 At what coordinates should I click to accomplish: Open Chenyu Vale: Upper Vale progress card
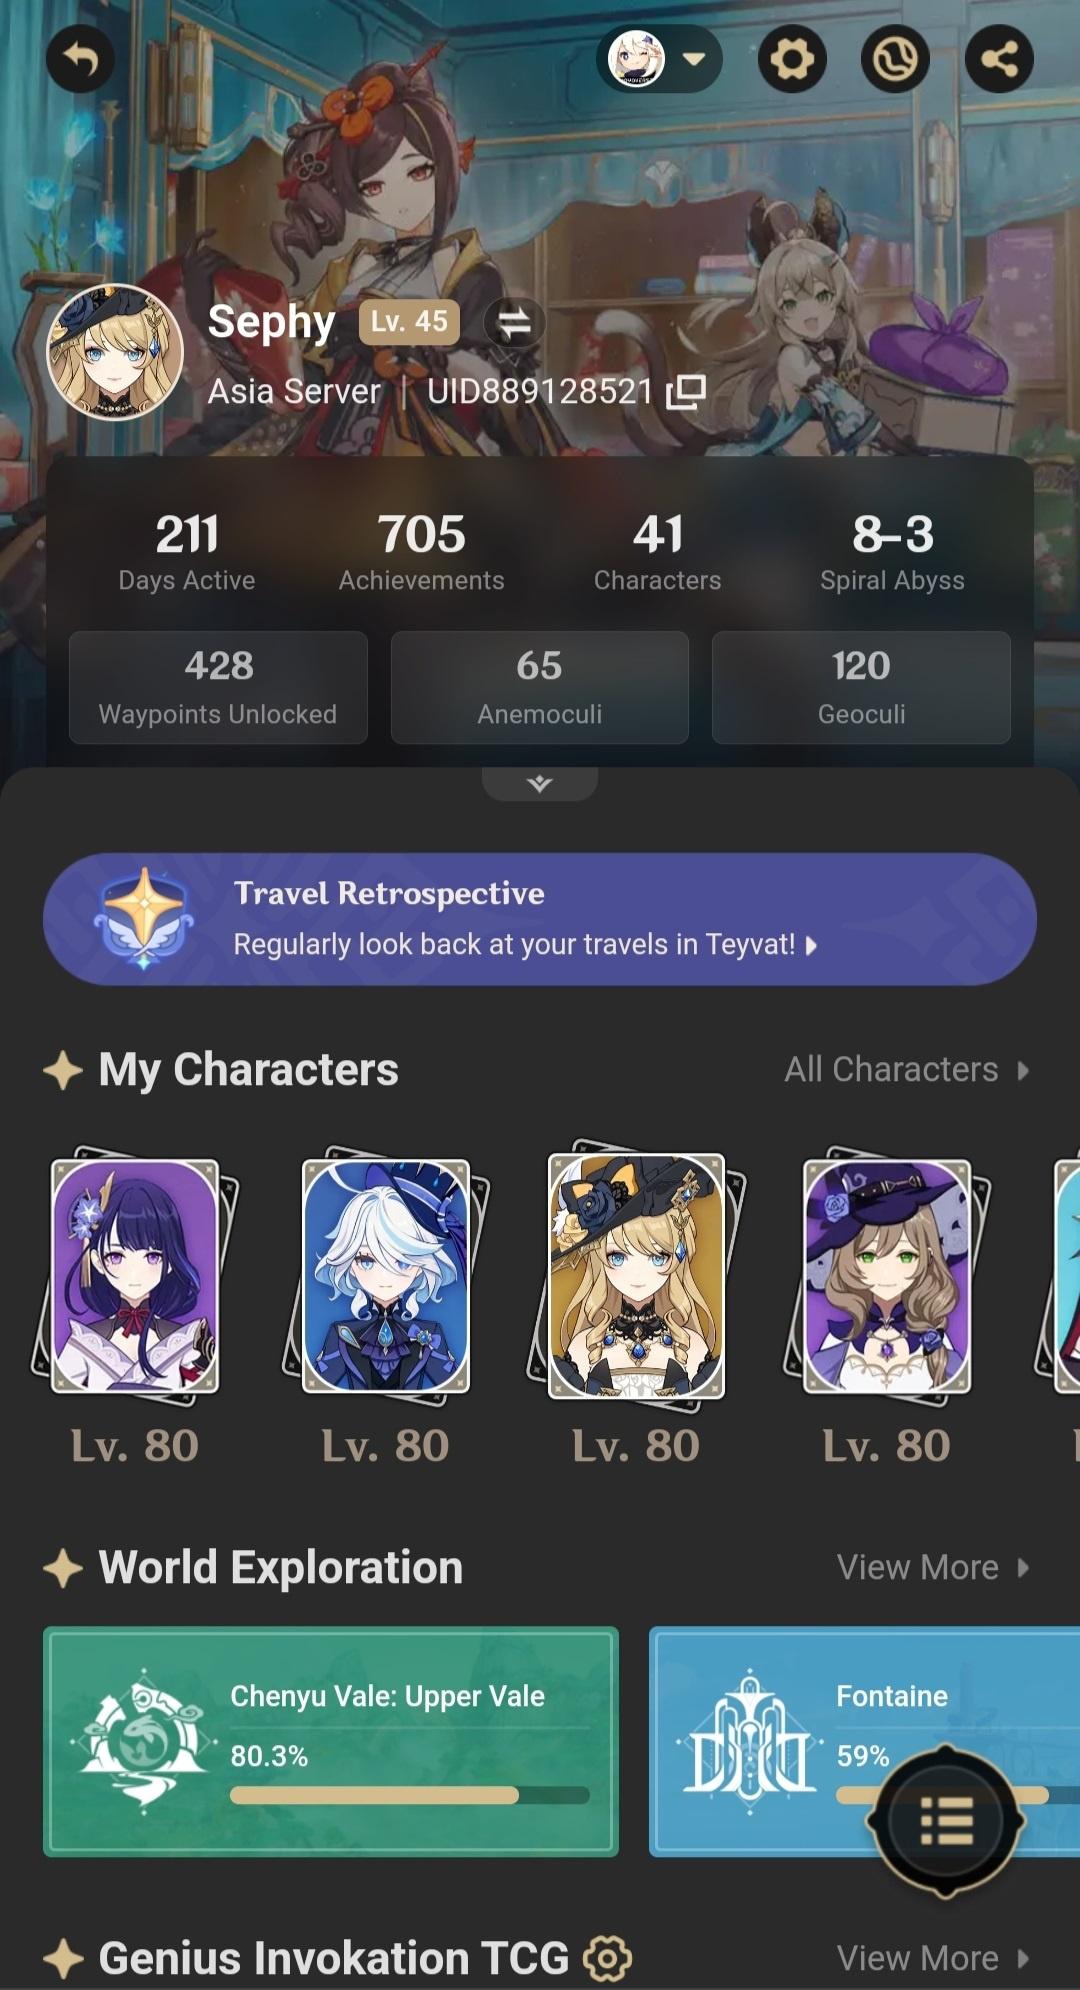point(331,1742)
